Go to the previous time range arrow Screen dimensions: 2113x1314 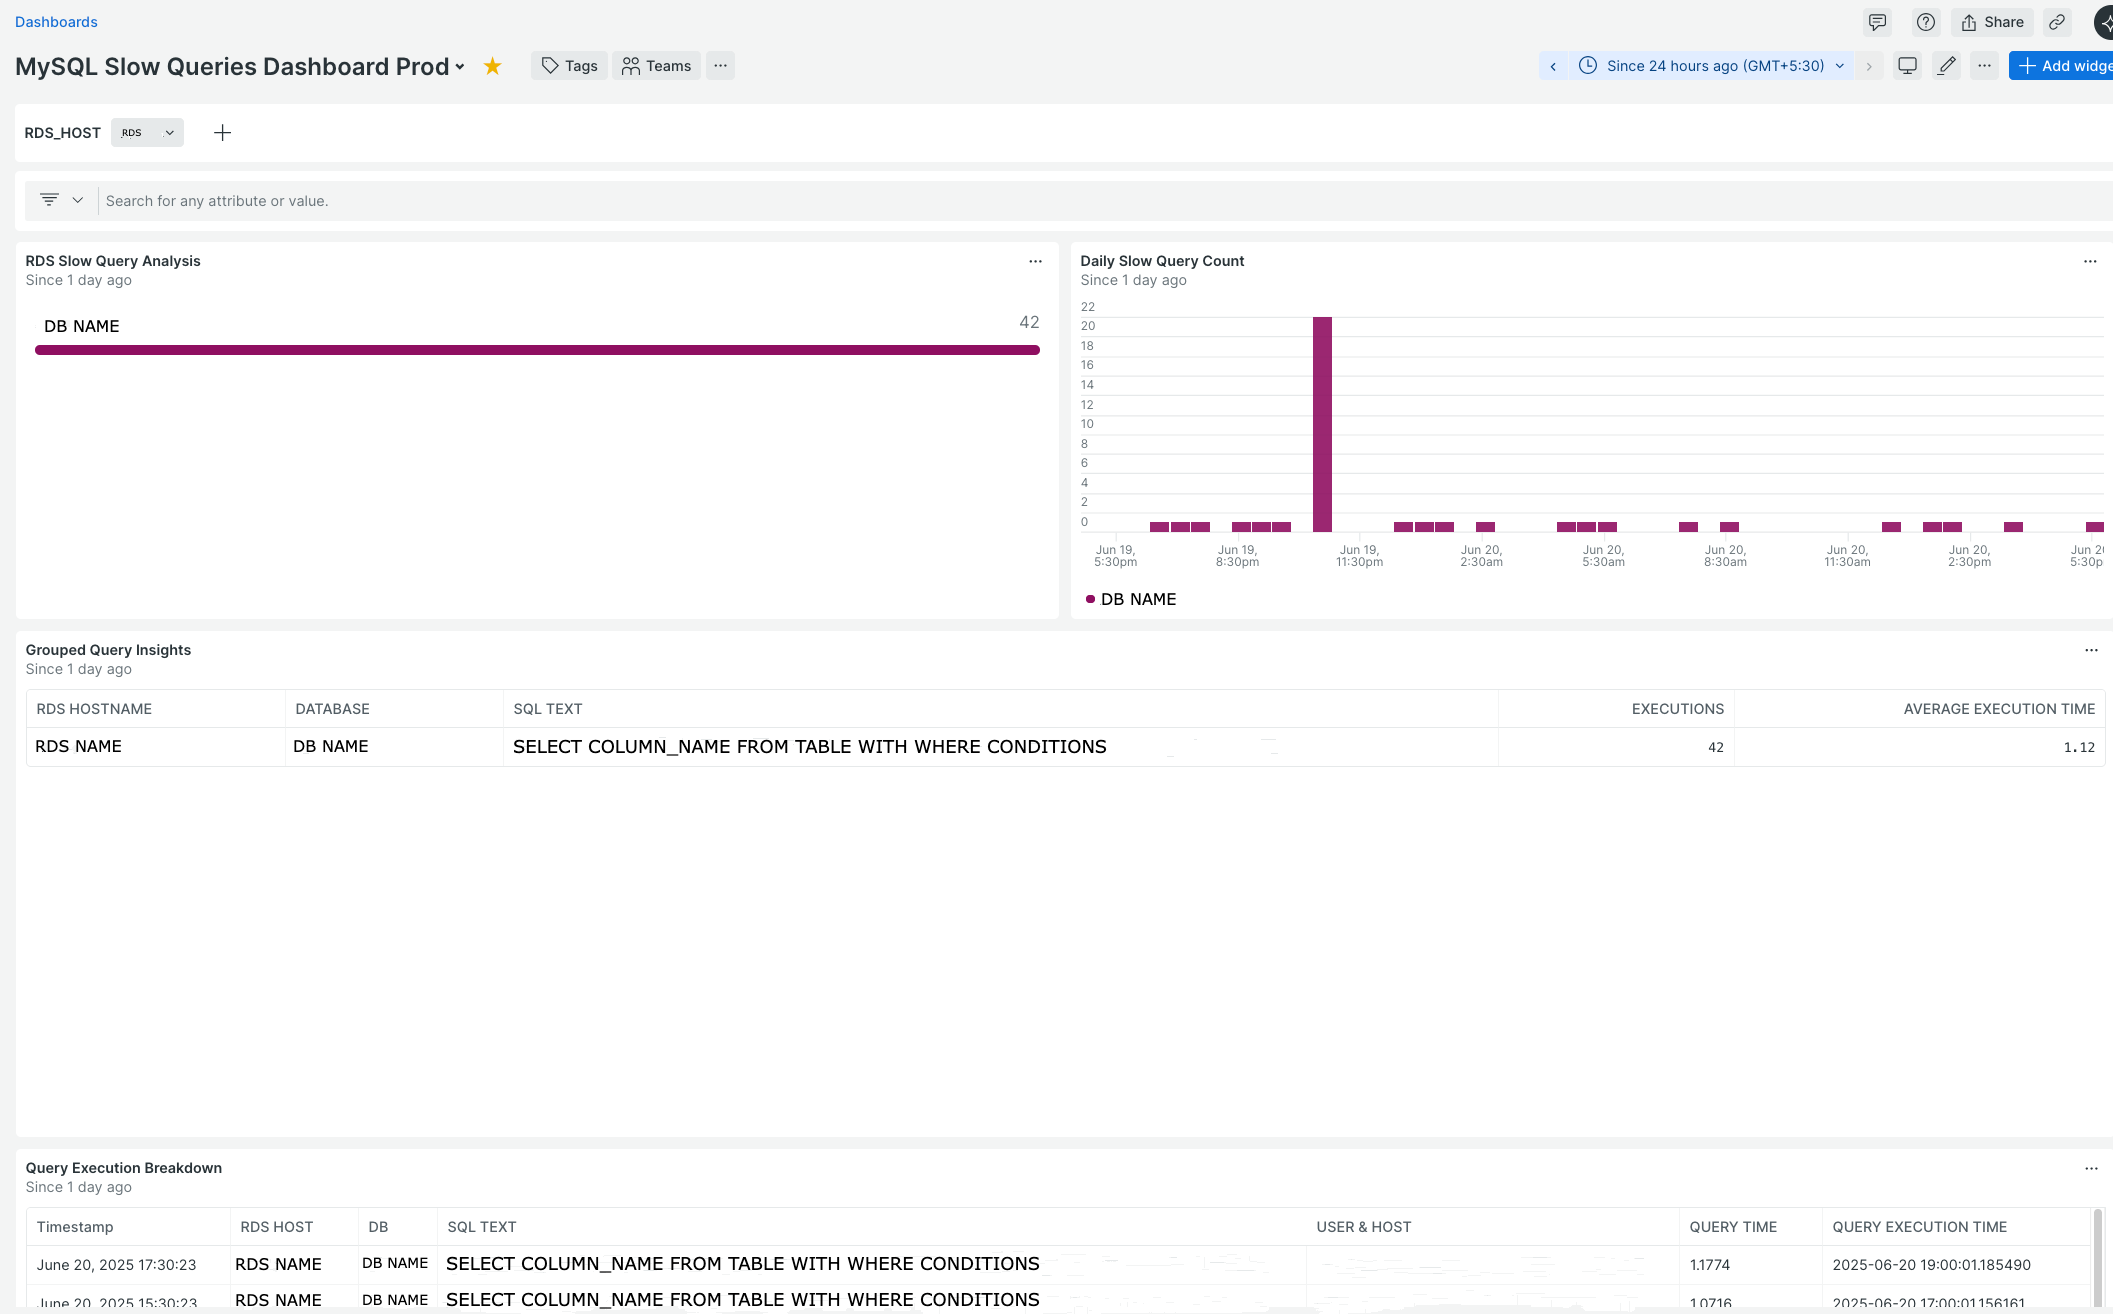coord(1553,66)
